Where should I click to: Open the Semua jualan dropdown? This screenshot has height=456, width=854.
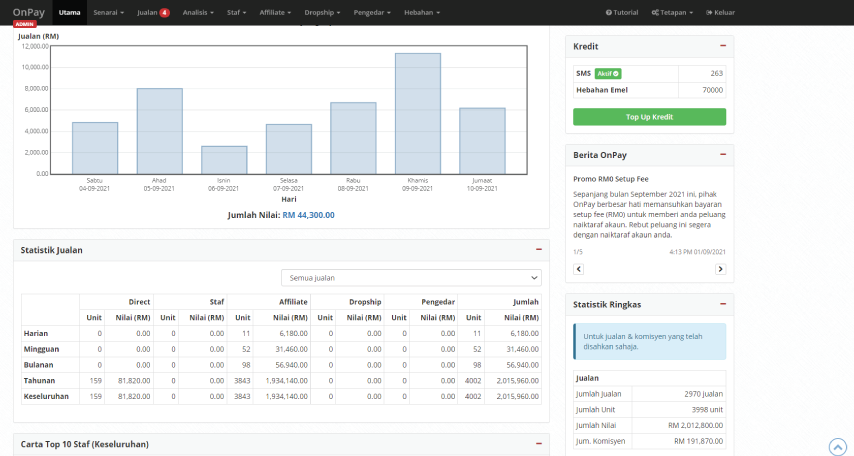(411, 277)
